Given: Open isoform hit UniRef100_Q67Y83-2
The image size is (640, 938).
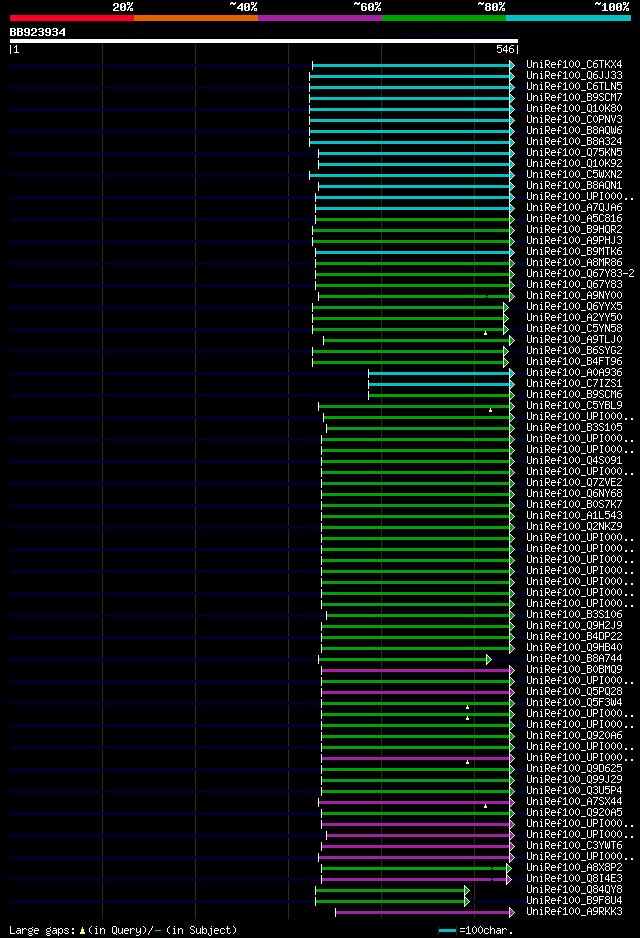Looking at the screenshot, I should click(x=580, y=273).
